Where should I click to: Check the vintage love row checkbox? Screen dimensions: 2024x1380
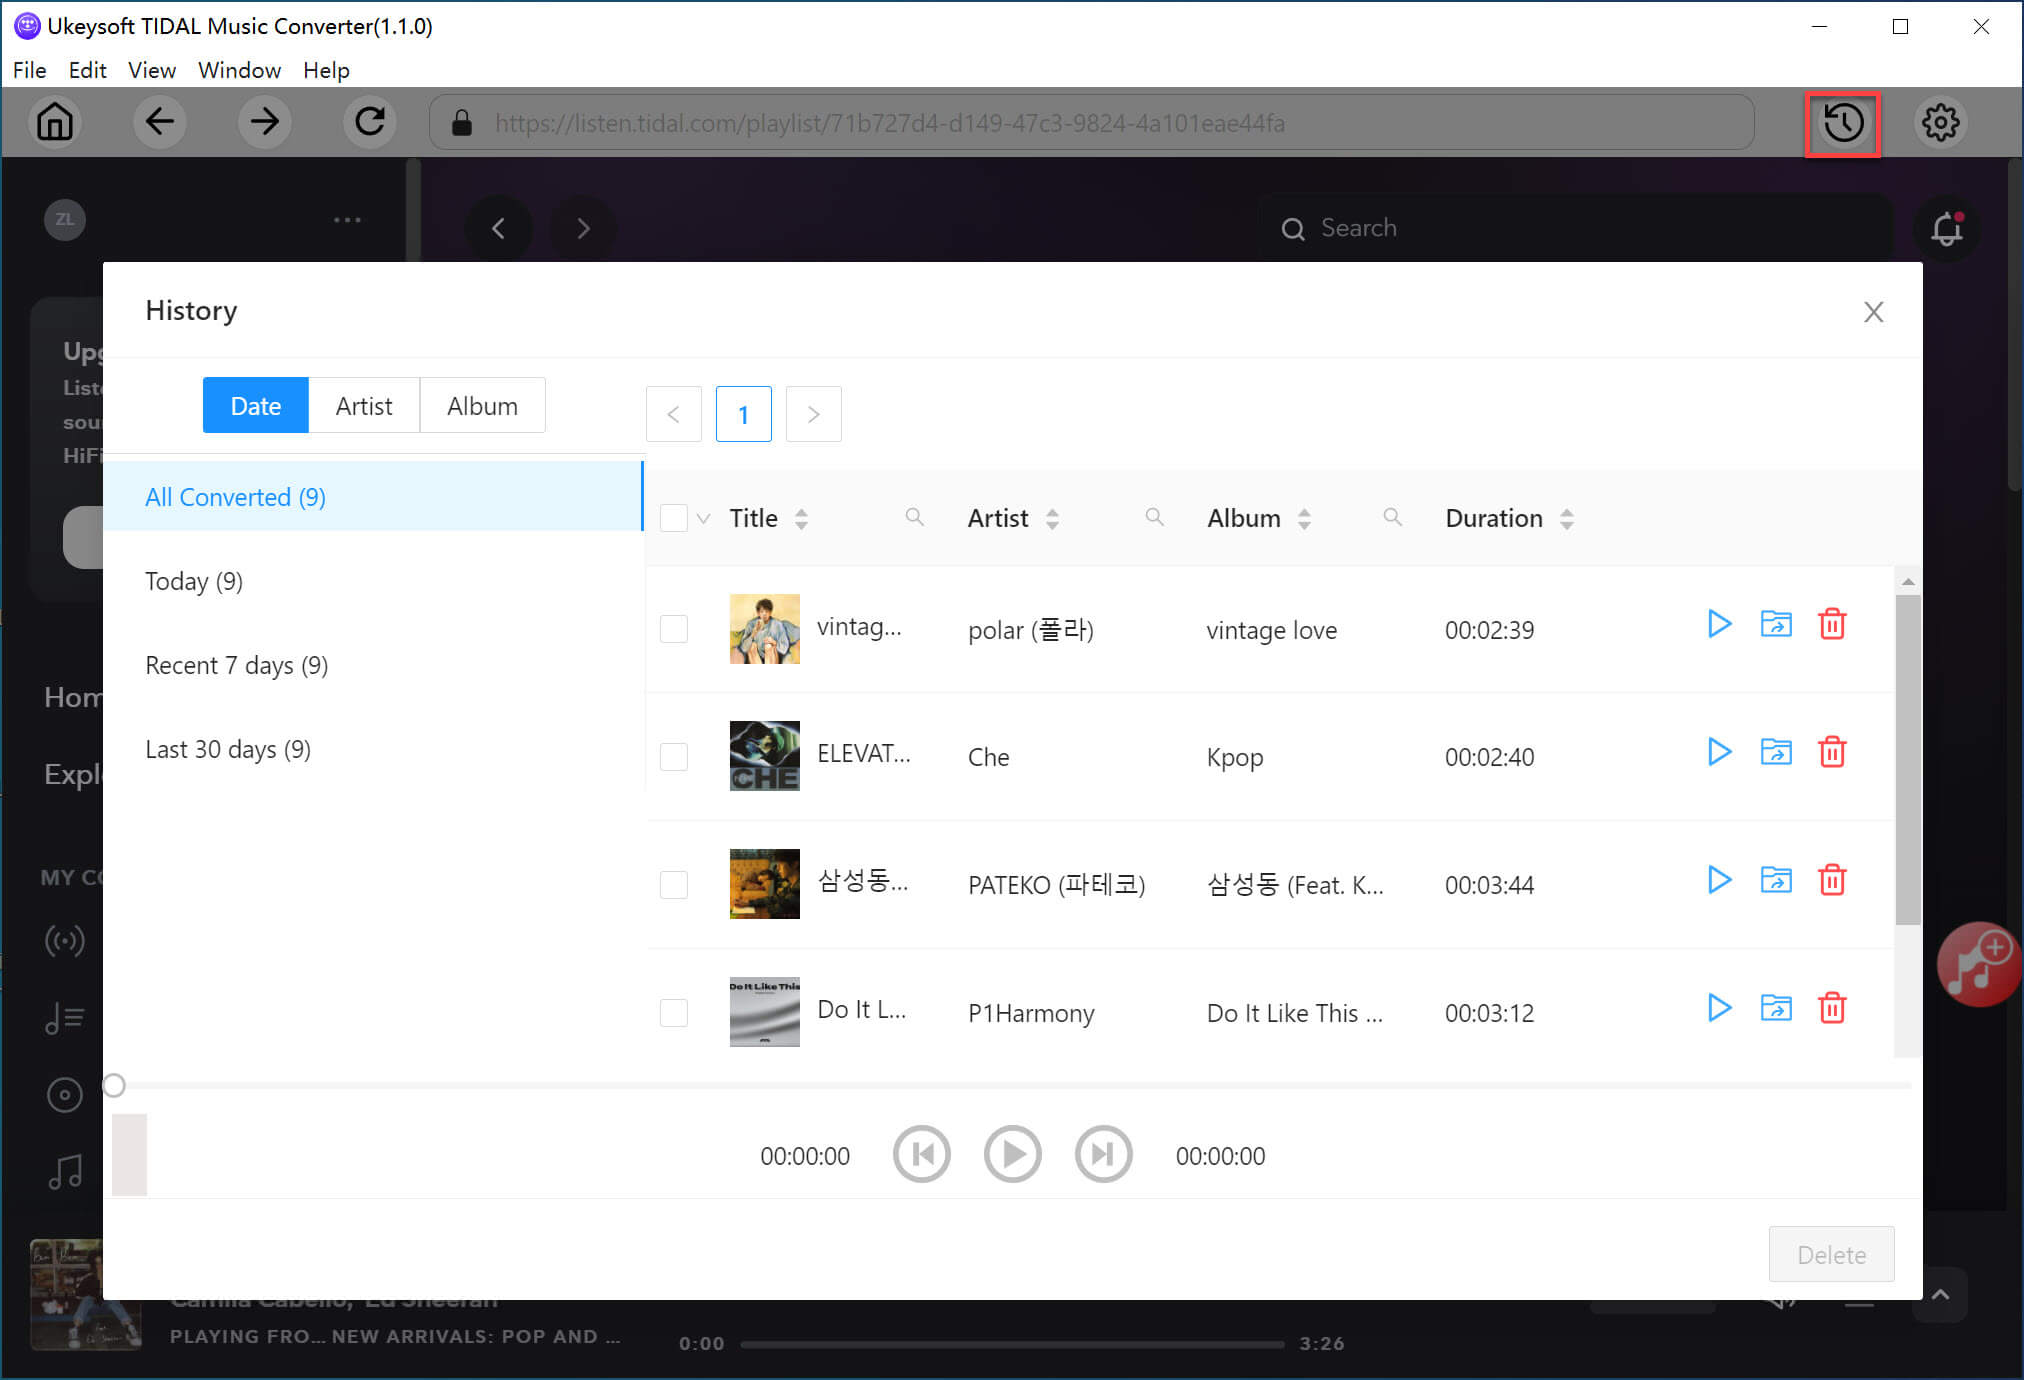(674, 629)
